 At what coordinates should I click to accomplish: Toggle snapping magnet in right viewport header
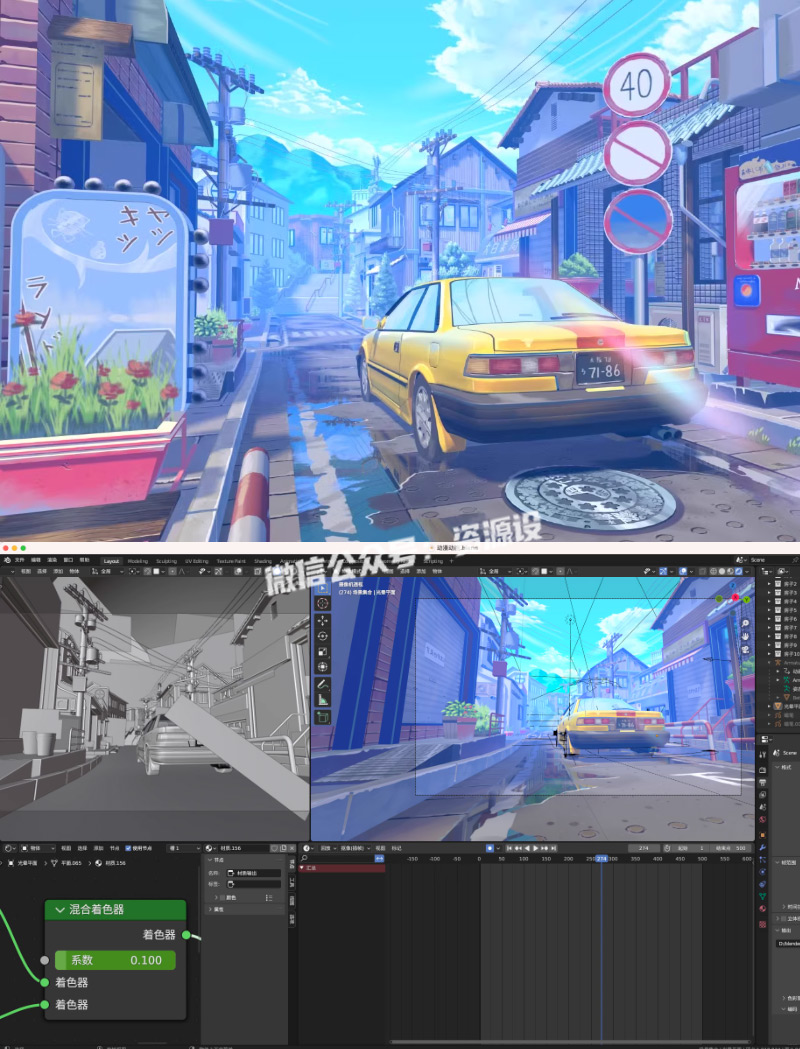(x=534, y=571)
